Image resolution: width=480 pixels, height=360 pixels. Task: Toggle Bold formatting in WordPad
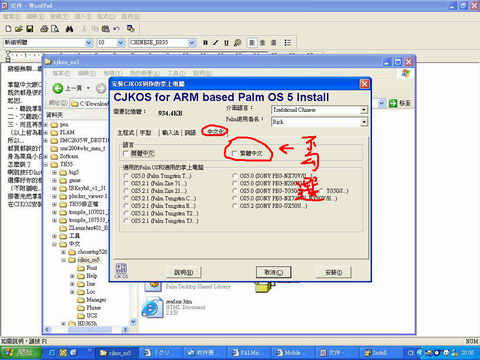point(205,43)
